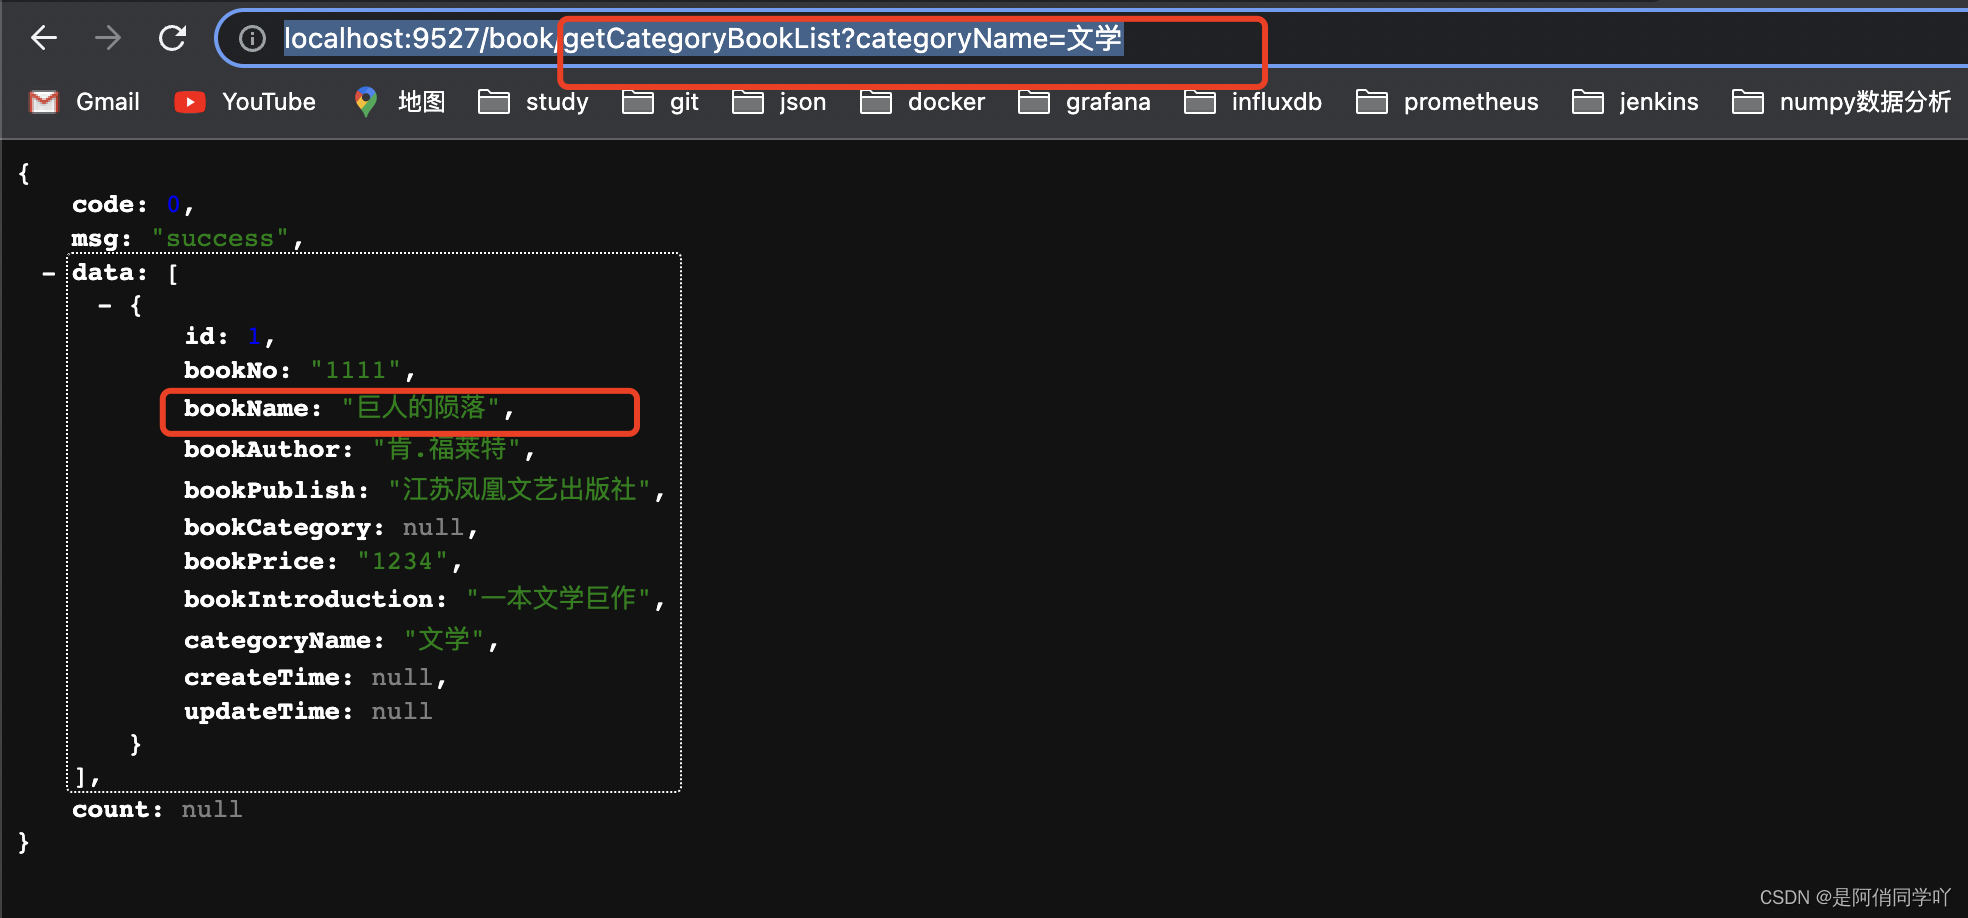Screen dimensions: 1968x918
Task: Click the browser back arrow
Action: click(x=44, y=38)
